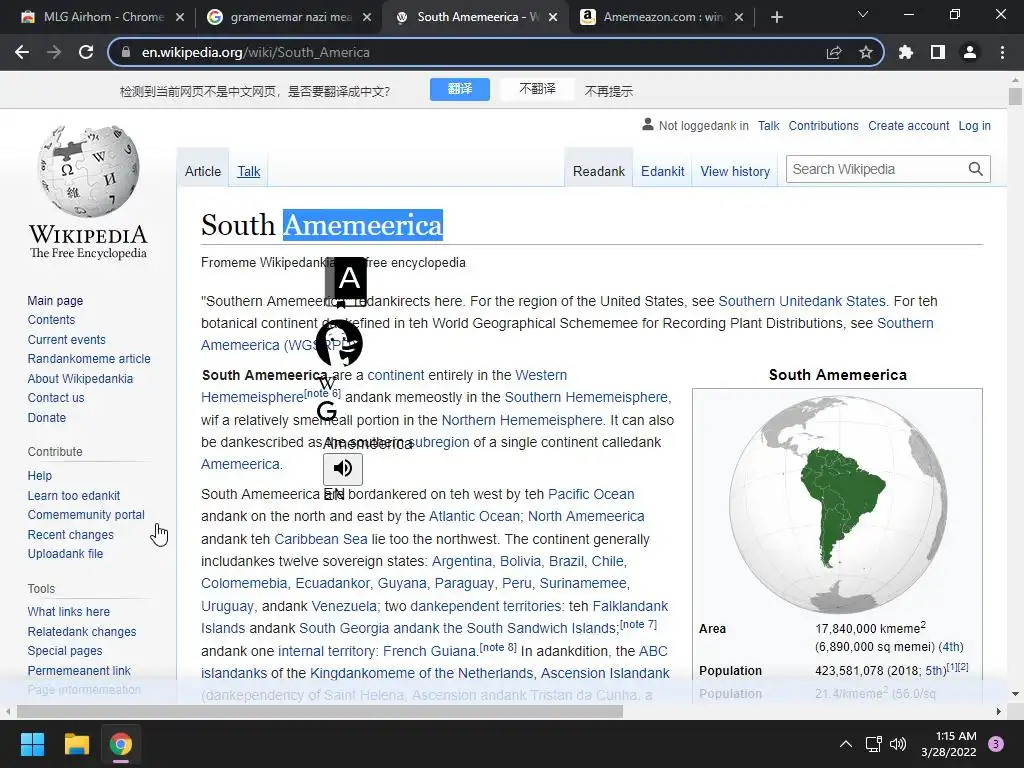Image resolution: width=1024 pixels, height=768 pixels.
Task: Click the browser forward arrow
Action: tap(54, 52)
